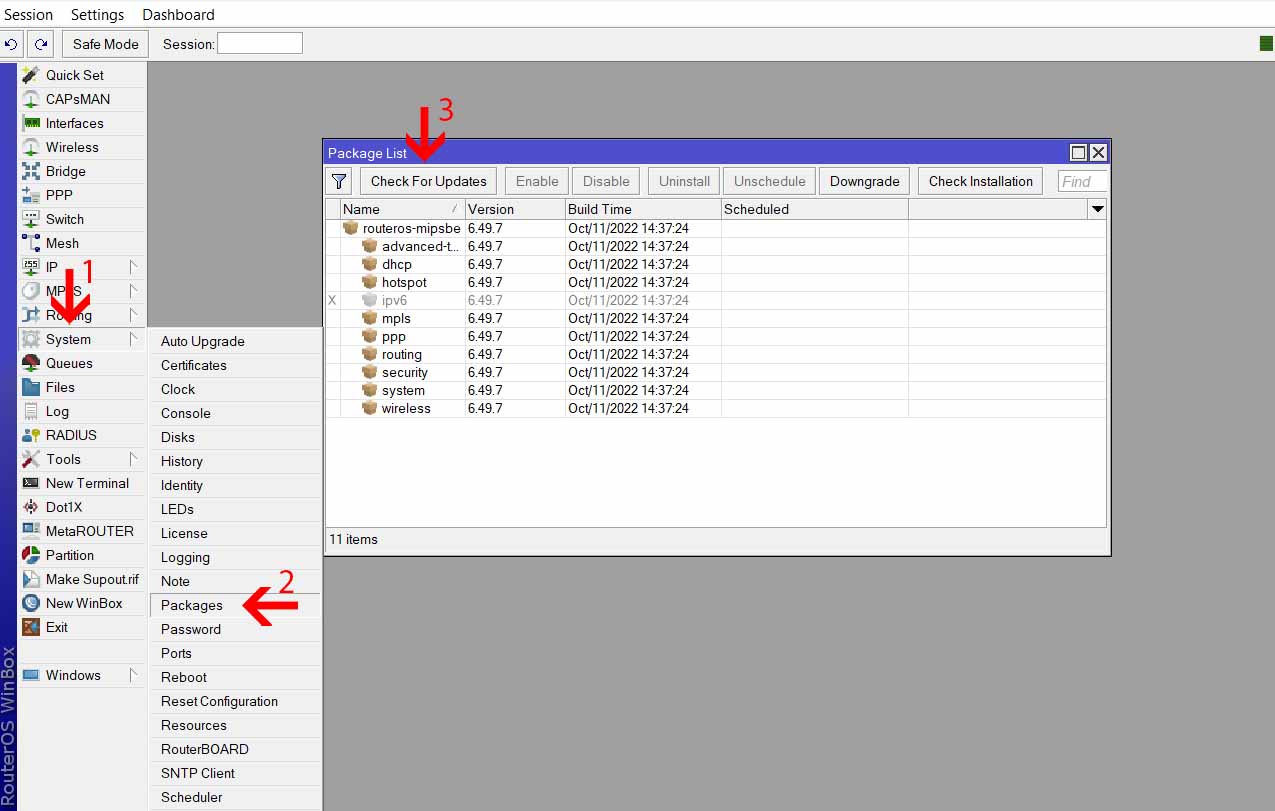The width and height of the screenshot is (1275, 811).
Task: Launch New Terminal from sidebar
Action: point(87,483)
